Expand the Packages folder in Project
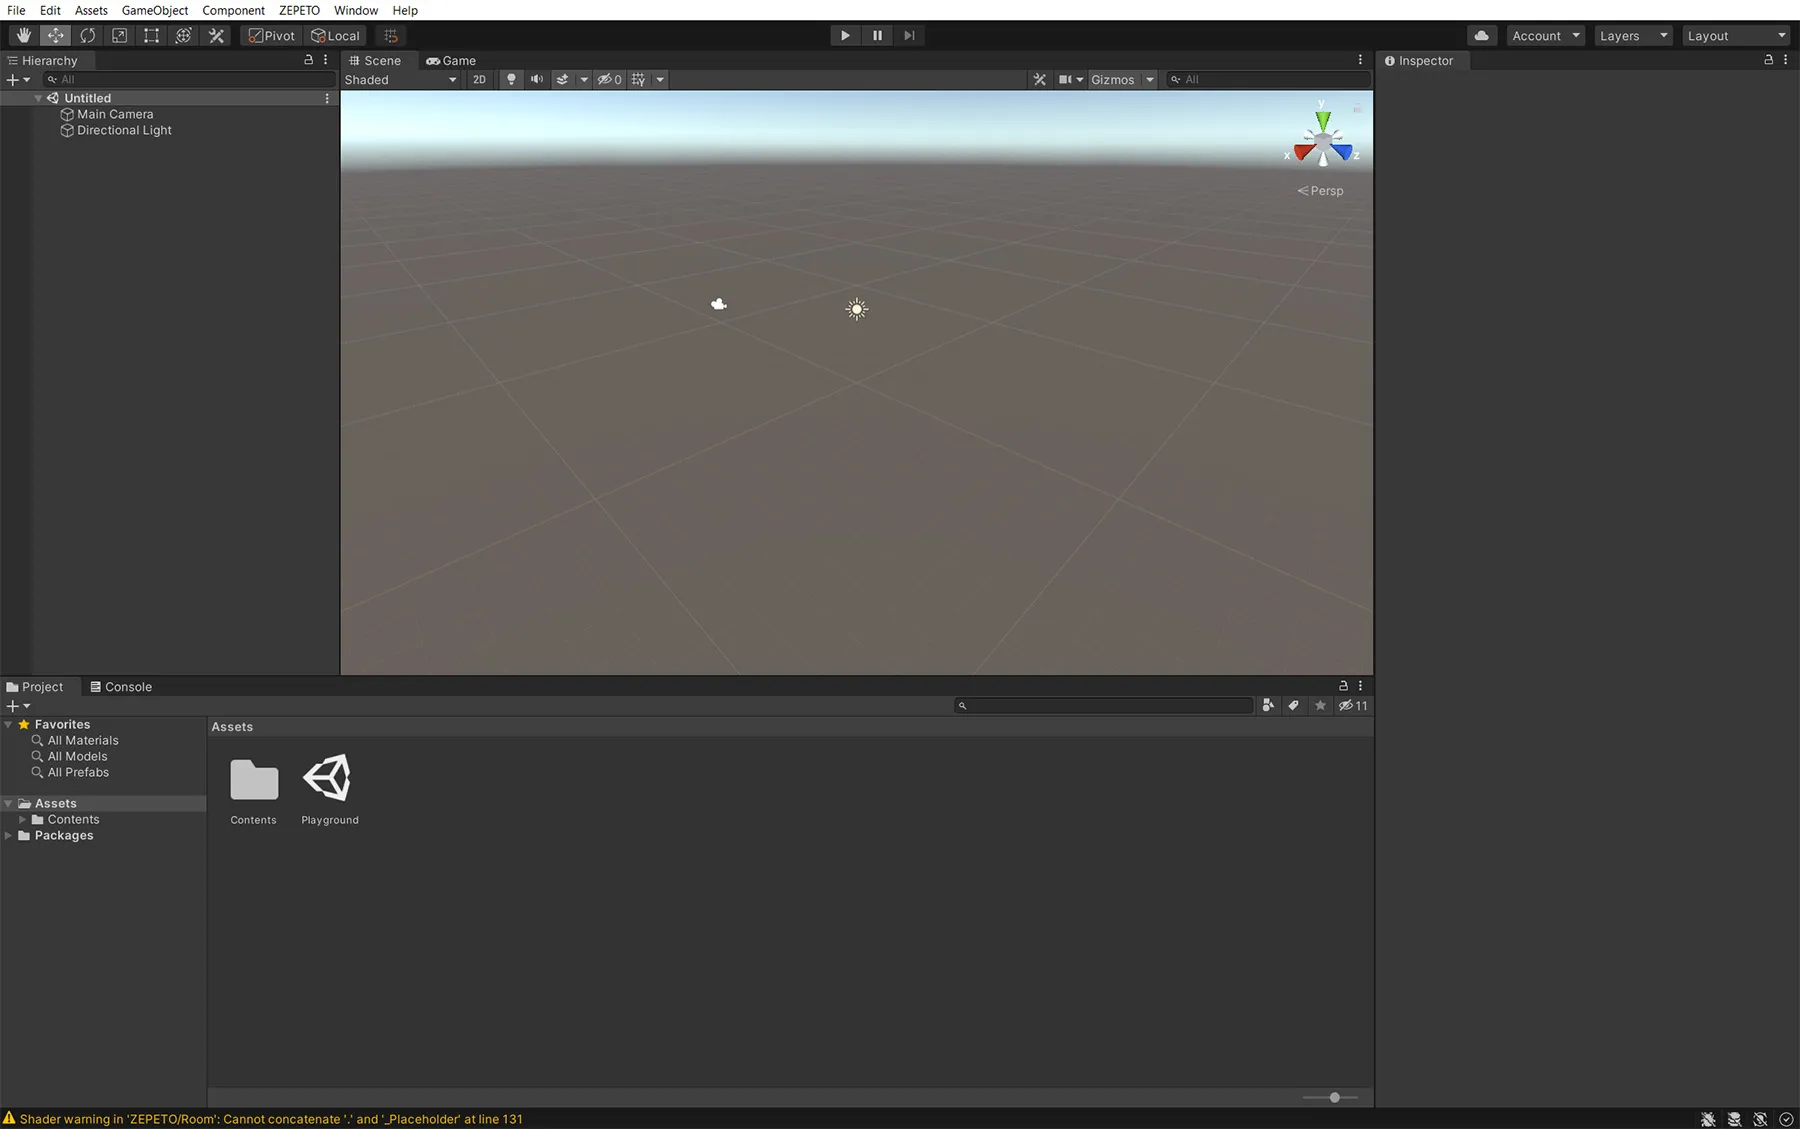The image size is (1800, 1129). click(x=9, y=835)
